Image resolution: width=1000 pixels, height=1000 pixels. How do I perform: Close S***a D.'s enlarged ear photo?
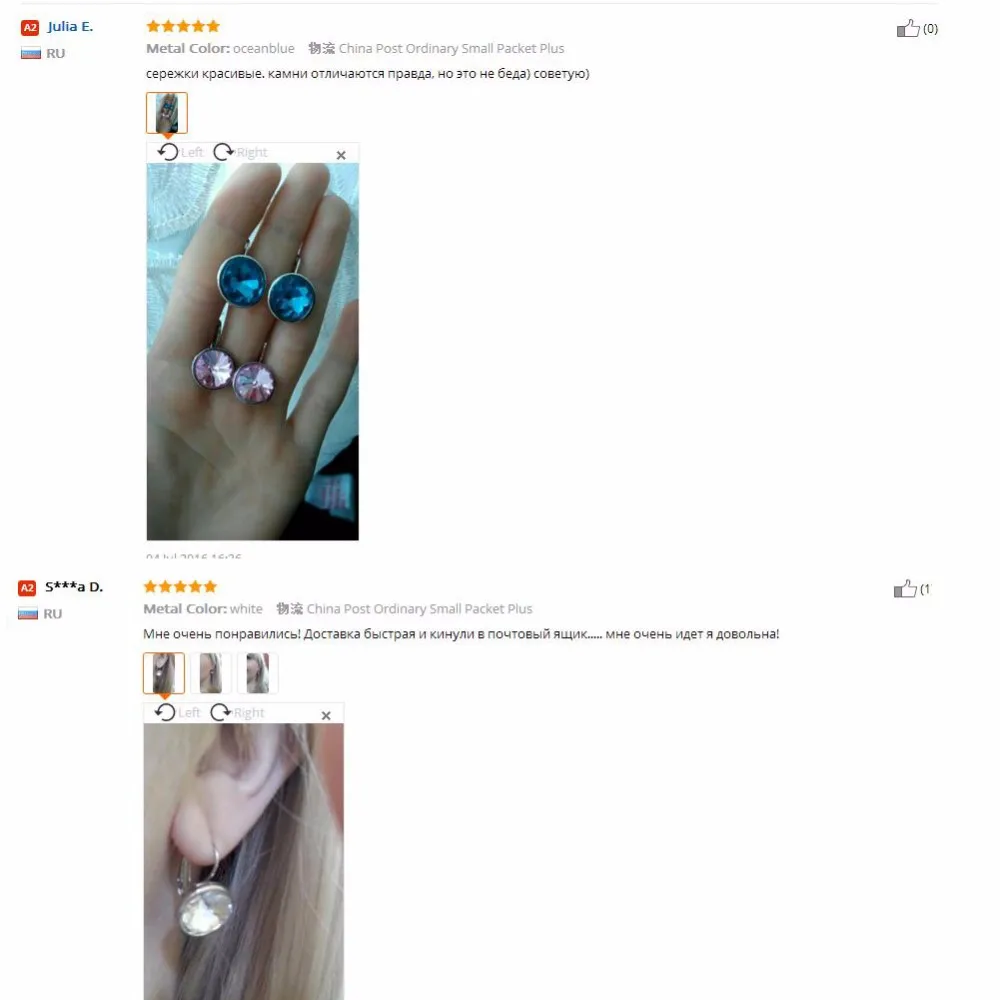point(326,716)
